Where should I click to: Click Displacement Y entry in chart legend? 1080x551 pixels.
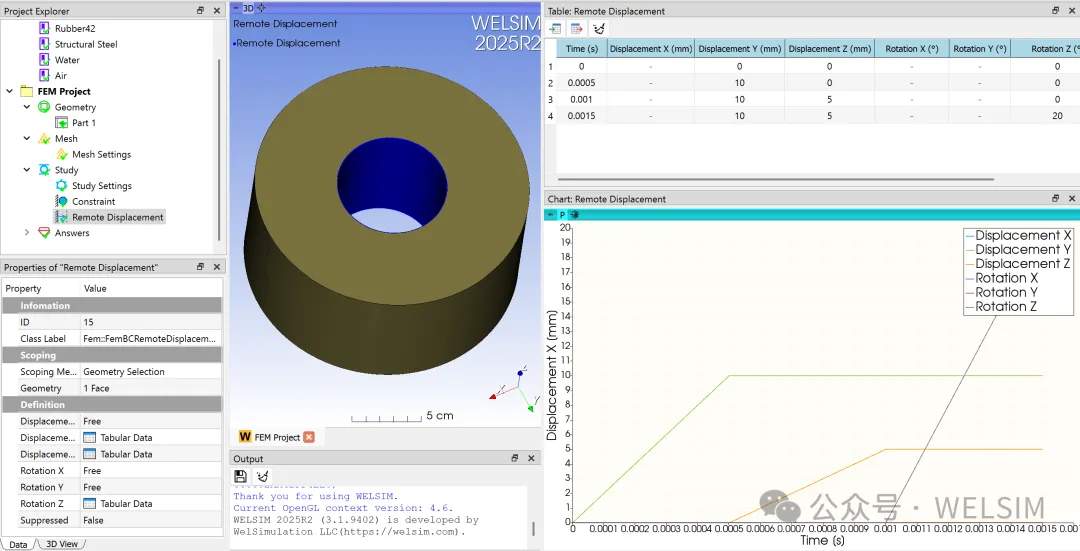coord(1018,249)
